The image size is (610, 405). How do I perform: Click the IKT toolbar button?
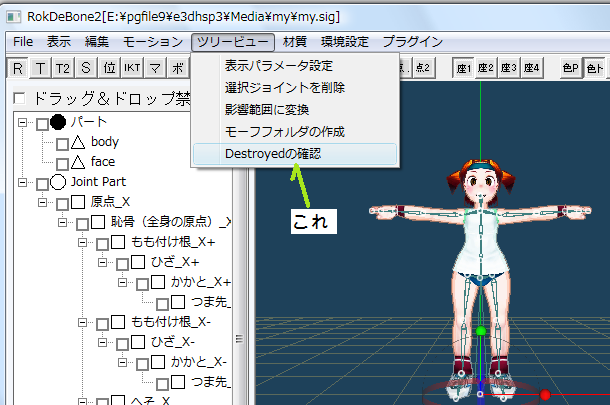pos(132,68)
